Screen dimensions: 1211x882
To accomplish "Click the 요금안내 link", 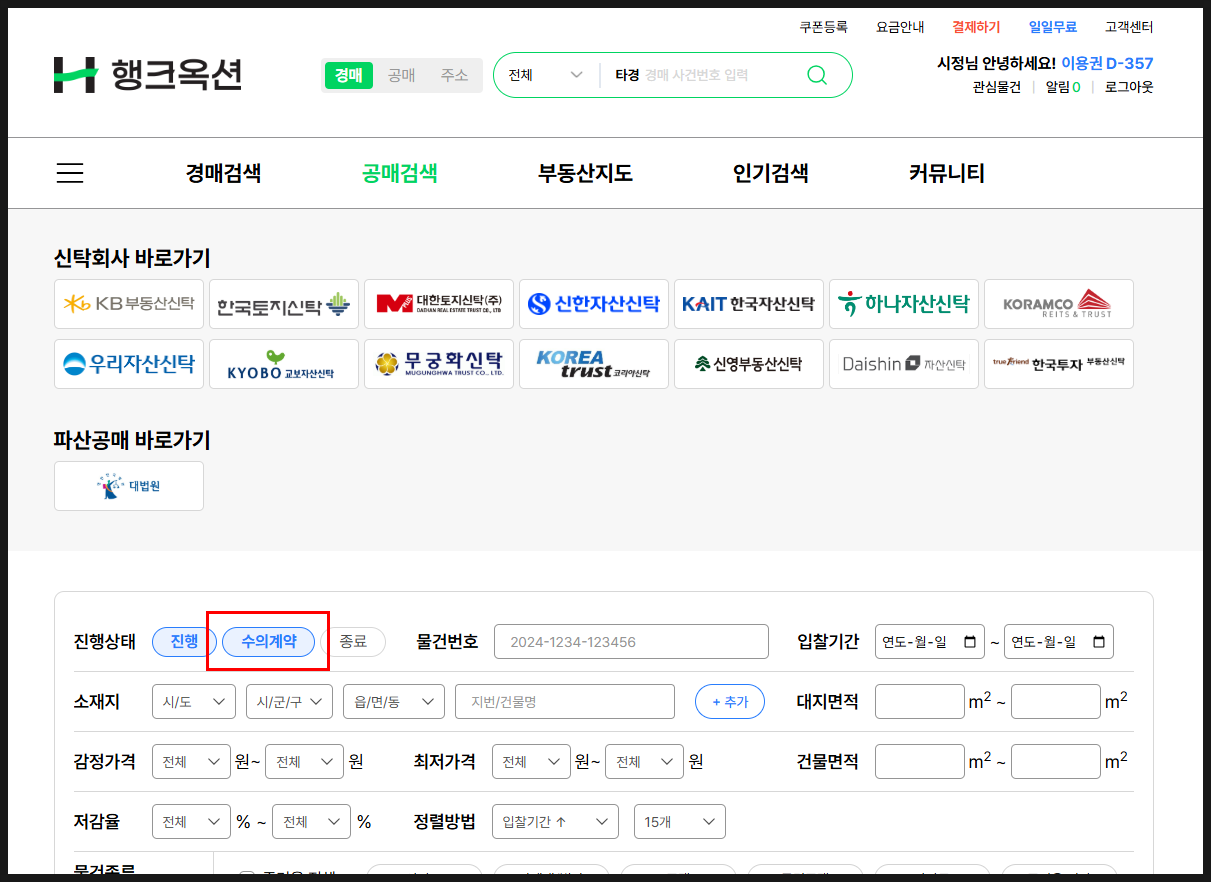I will pos(900,27).
